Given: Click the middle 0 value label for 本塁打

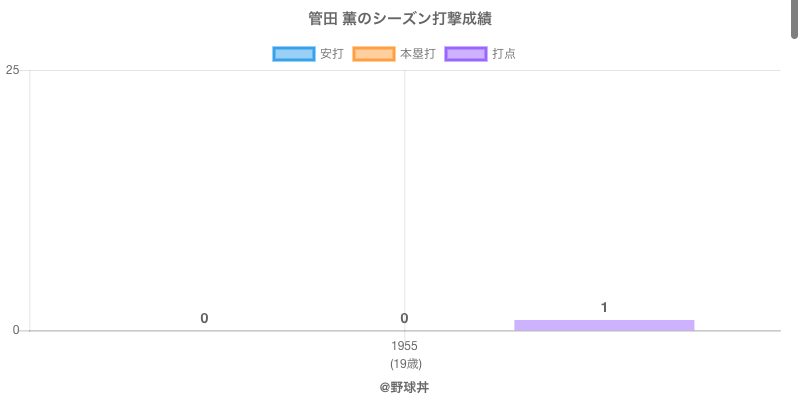Looking at the screenshot, I should point(404,318).
